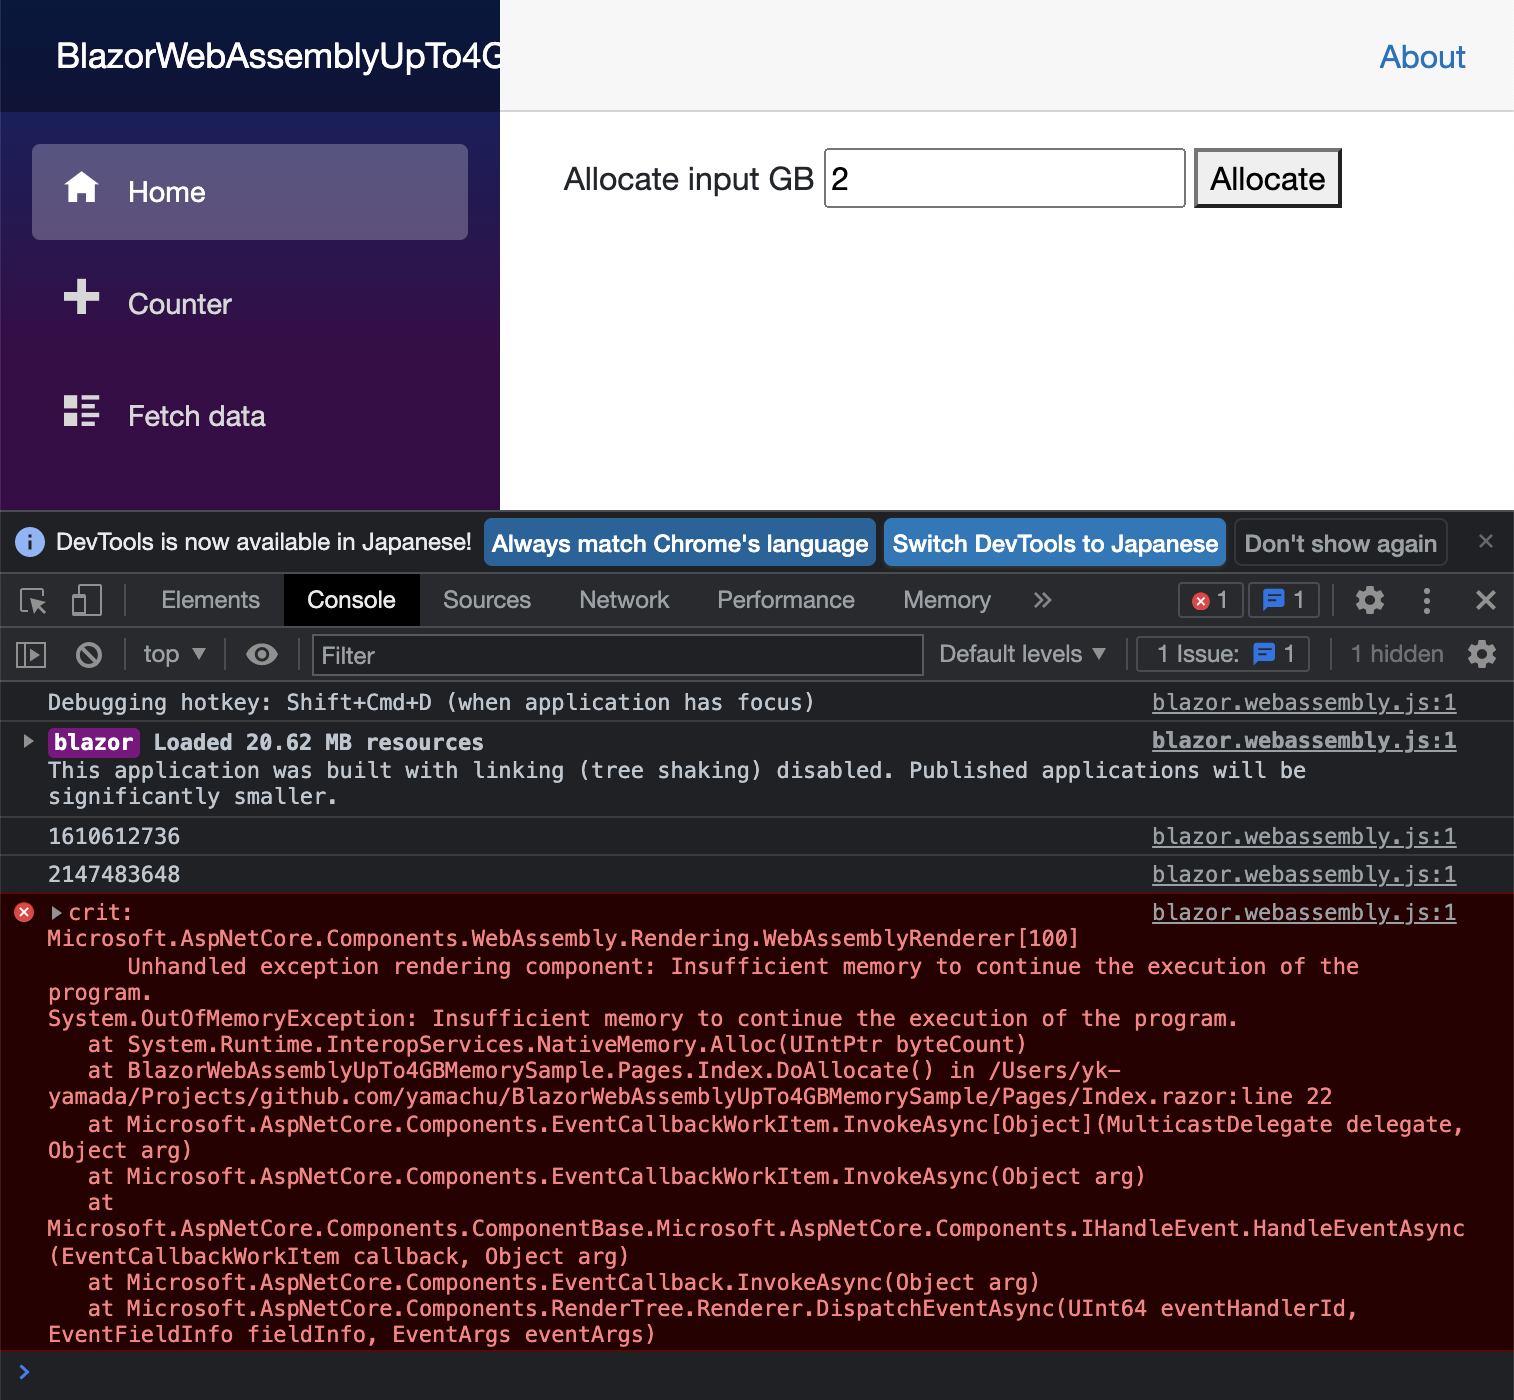Screen dimensions: 1514x1400
Task: Show more DevTools tabs chevron
Action: (1042, 600)
